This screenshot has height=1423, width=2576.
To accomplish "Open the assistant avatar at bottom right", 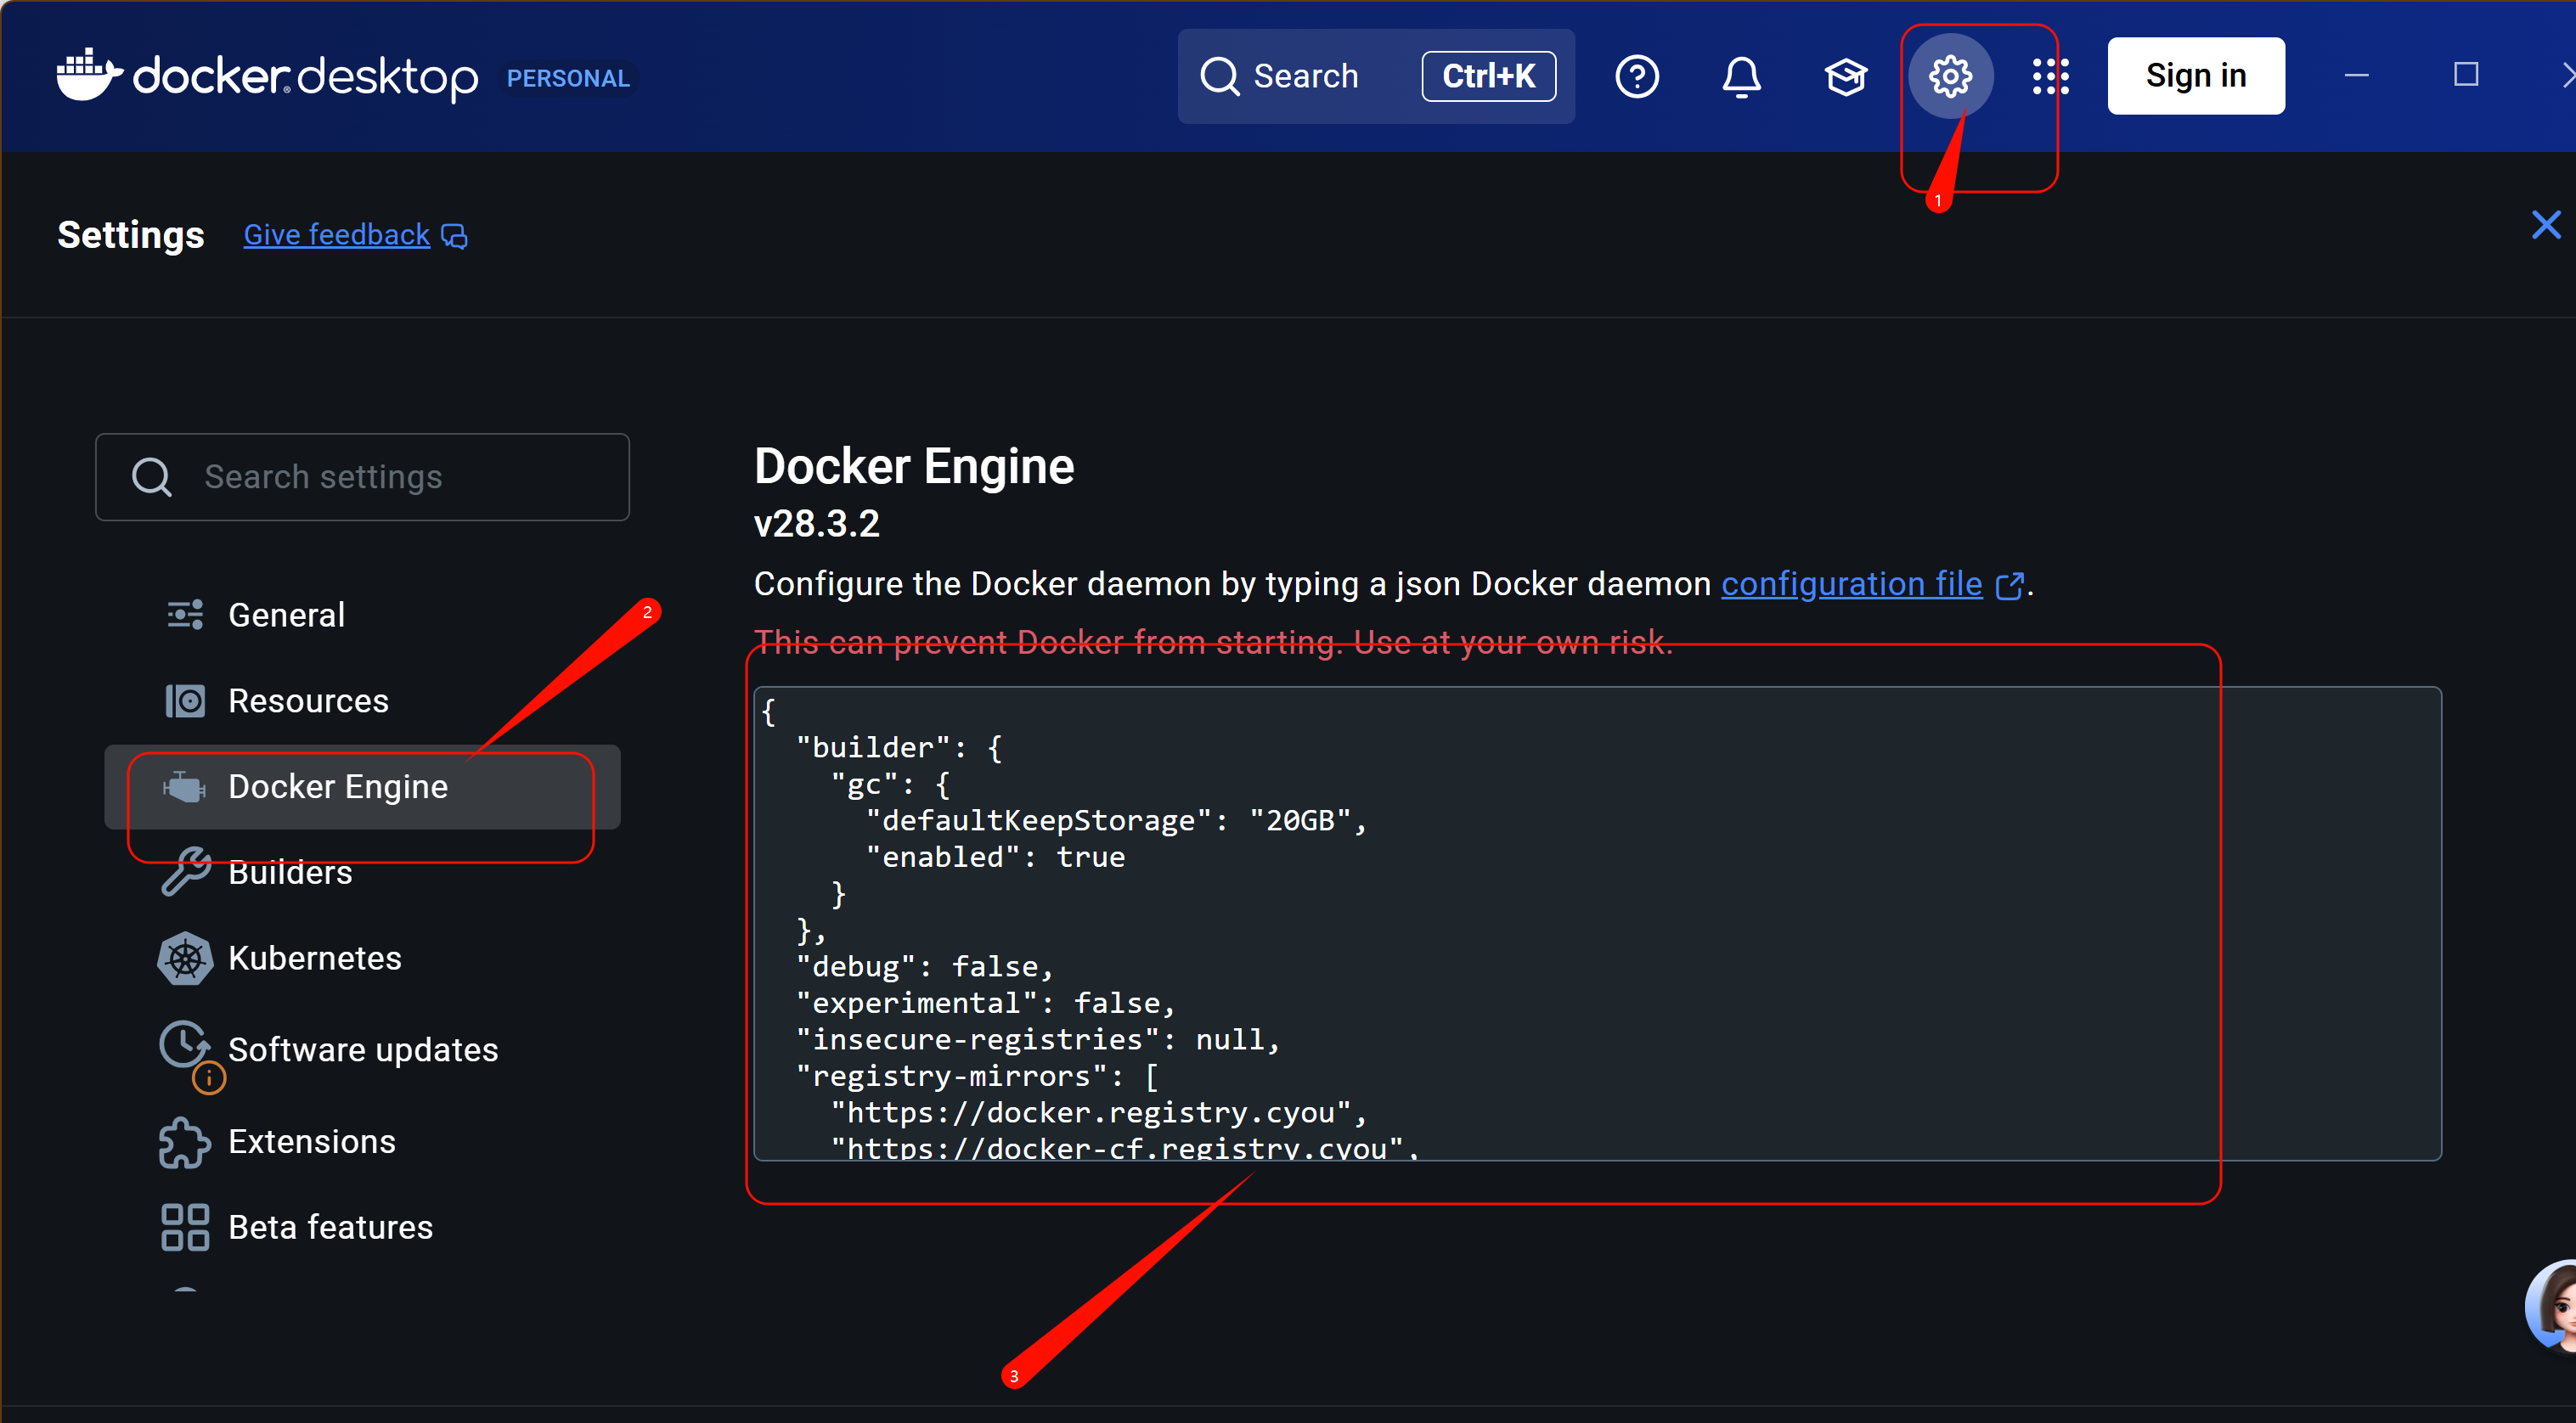I will [2552, 1305].
